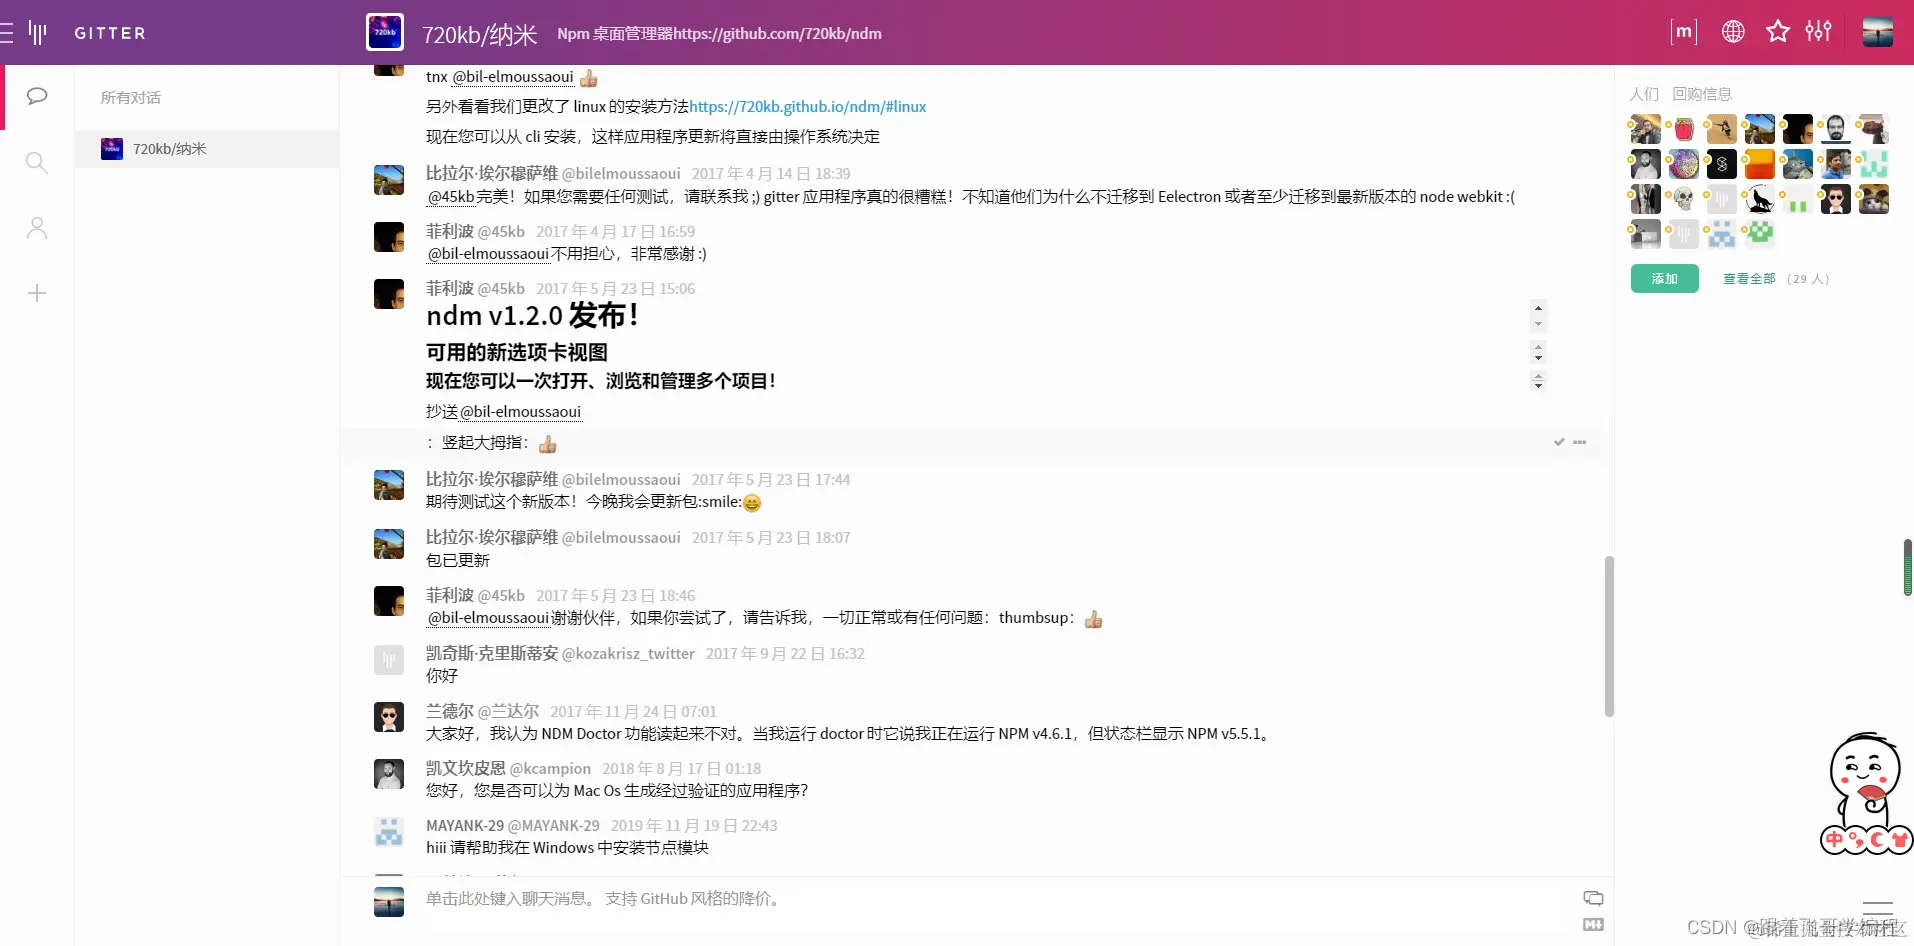Open the hamburger menu beside Gitter logo
The image size is (1914, 946).
(x=6, y=33)
